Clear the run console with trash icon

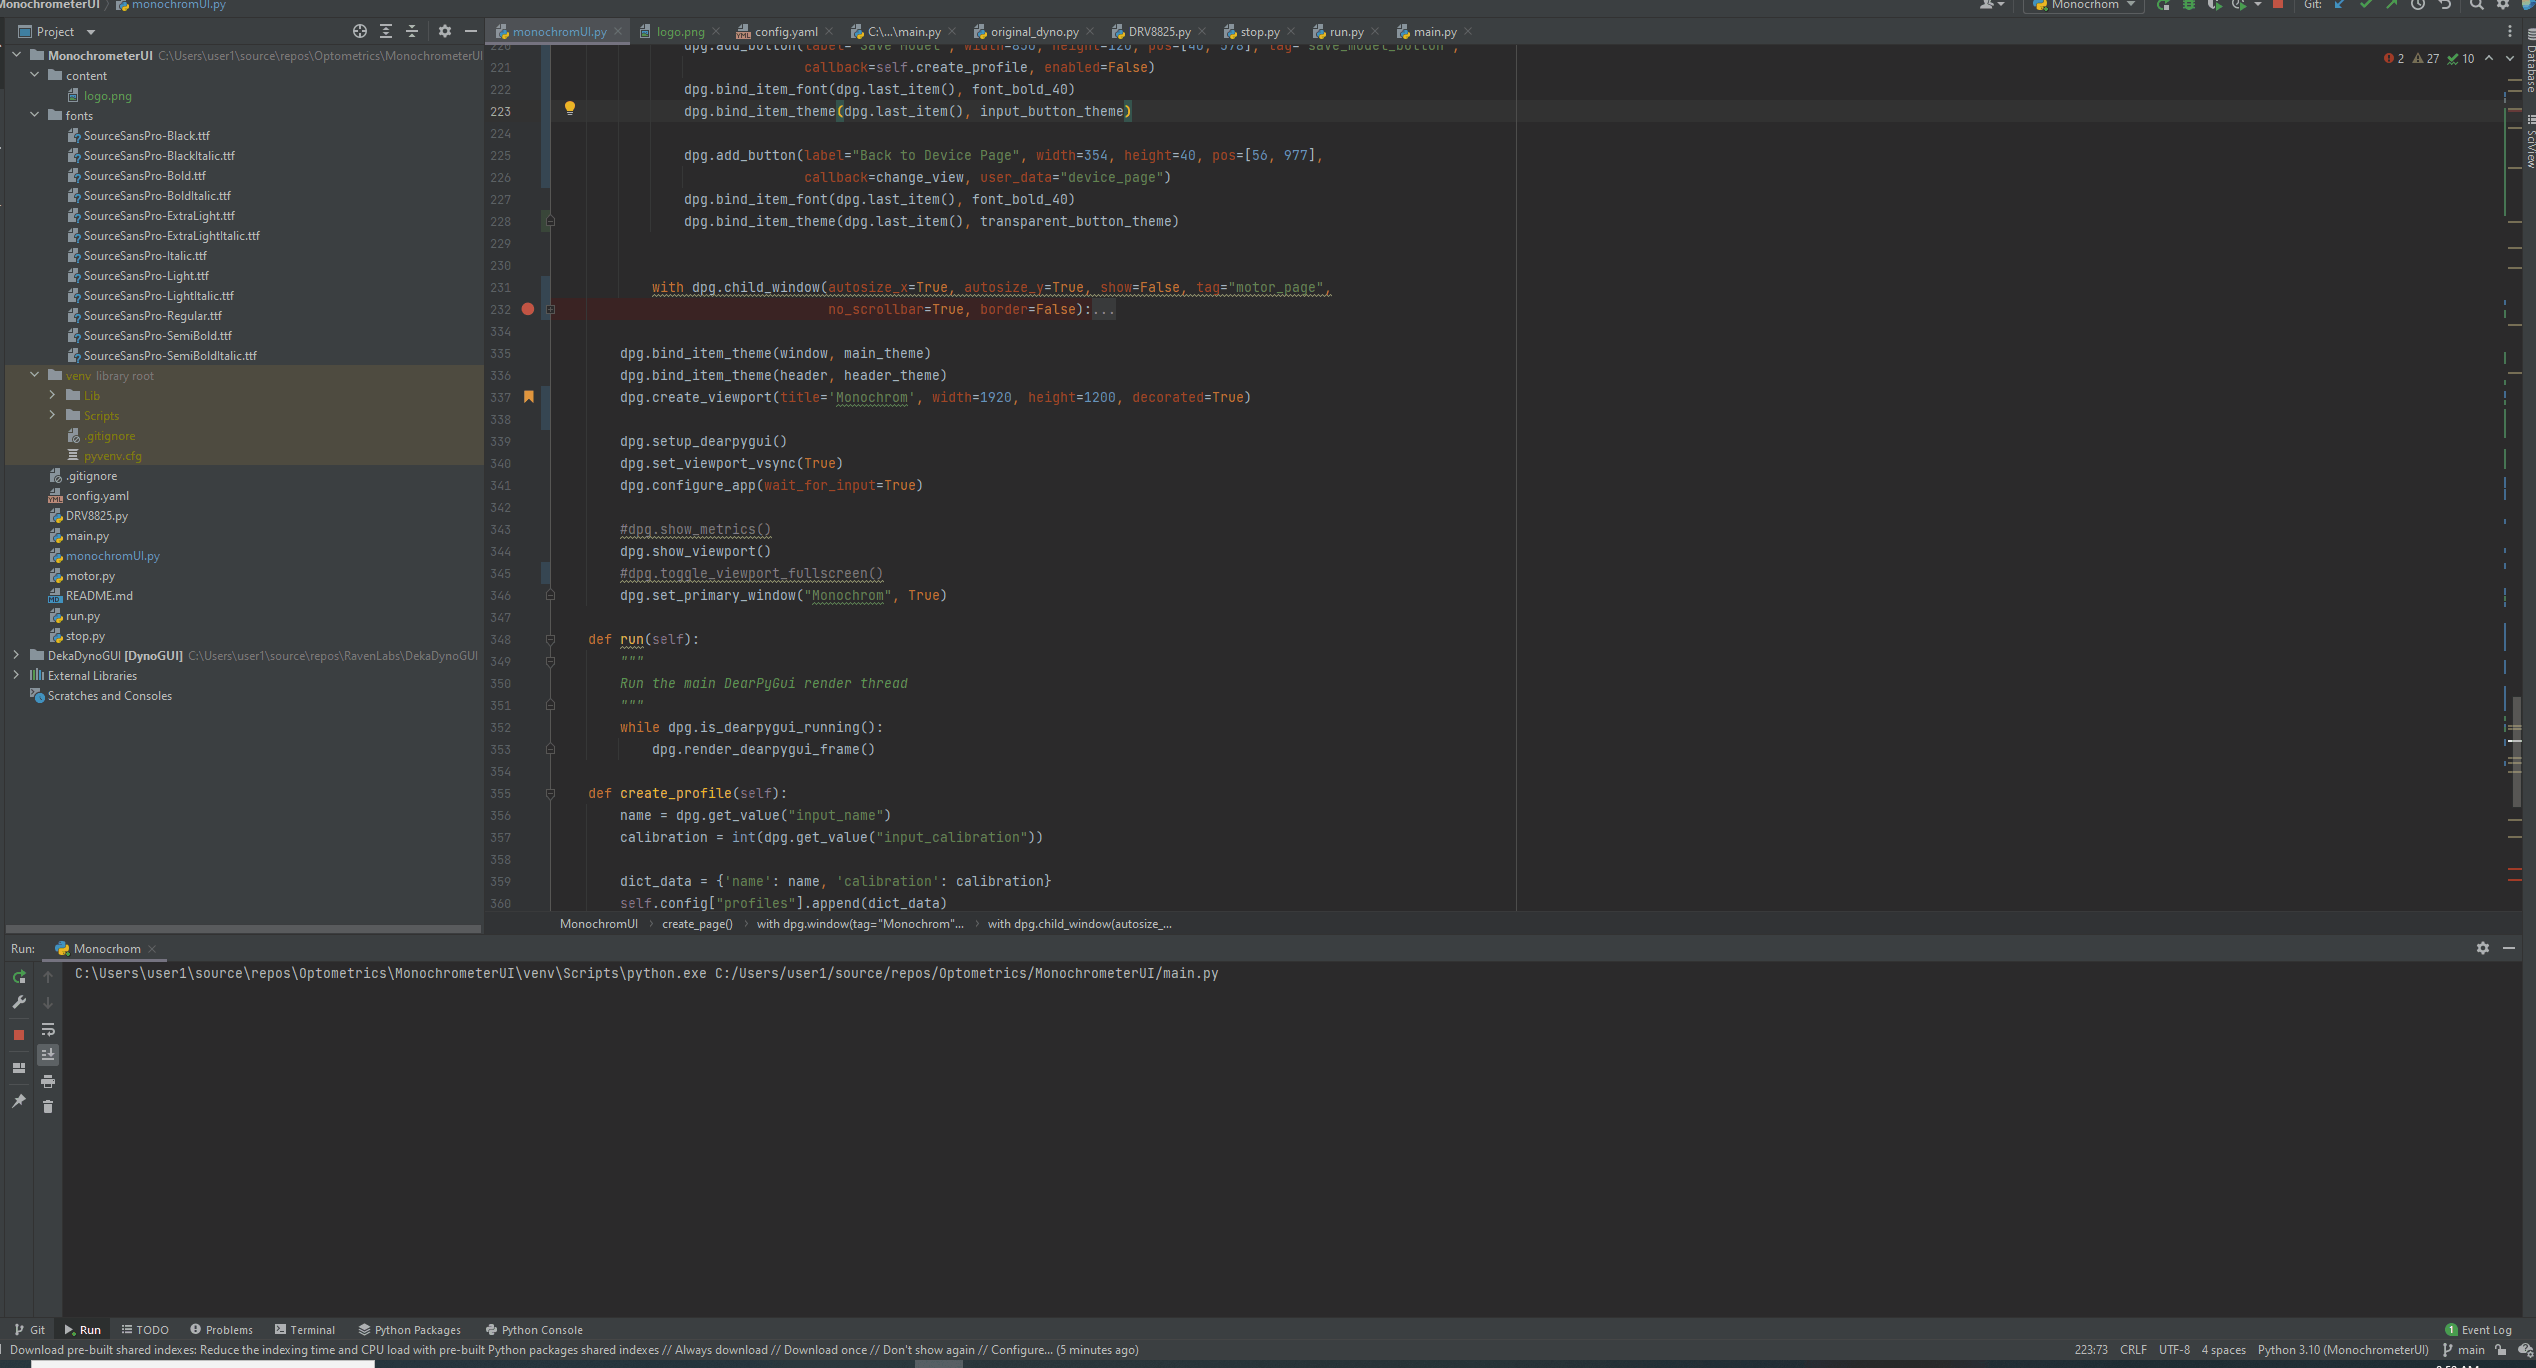click(x=48, y=1106)
